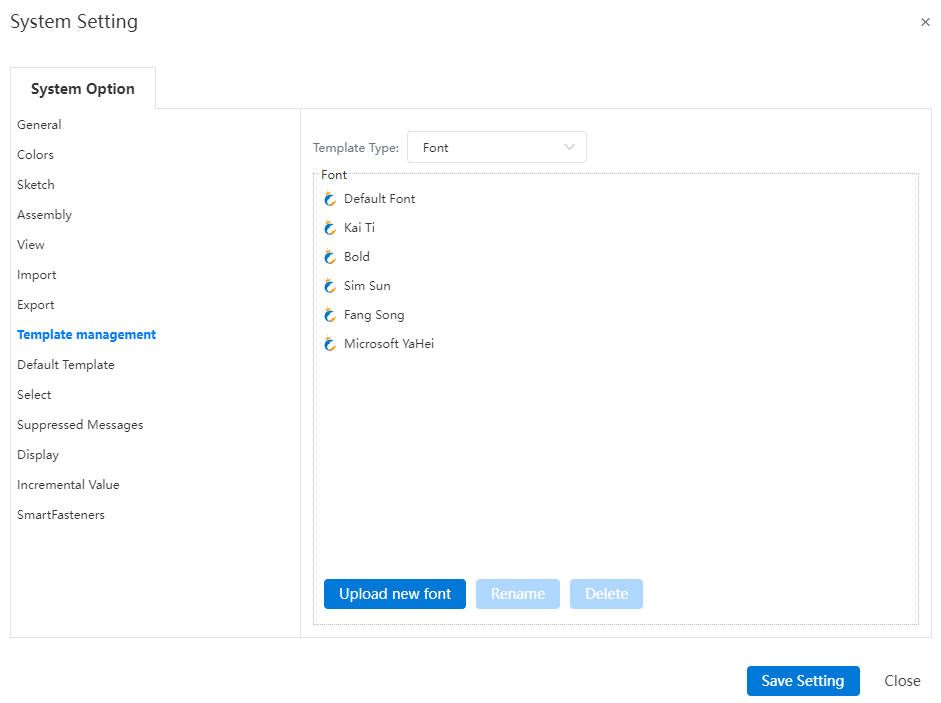Open the Suppressed Messages section
941x703 pixels.
[x=80, y=425]
